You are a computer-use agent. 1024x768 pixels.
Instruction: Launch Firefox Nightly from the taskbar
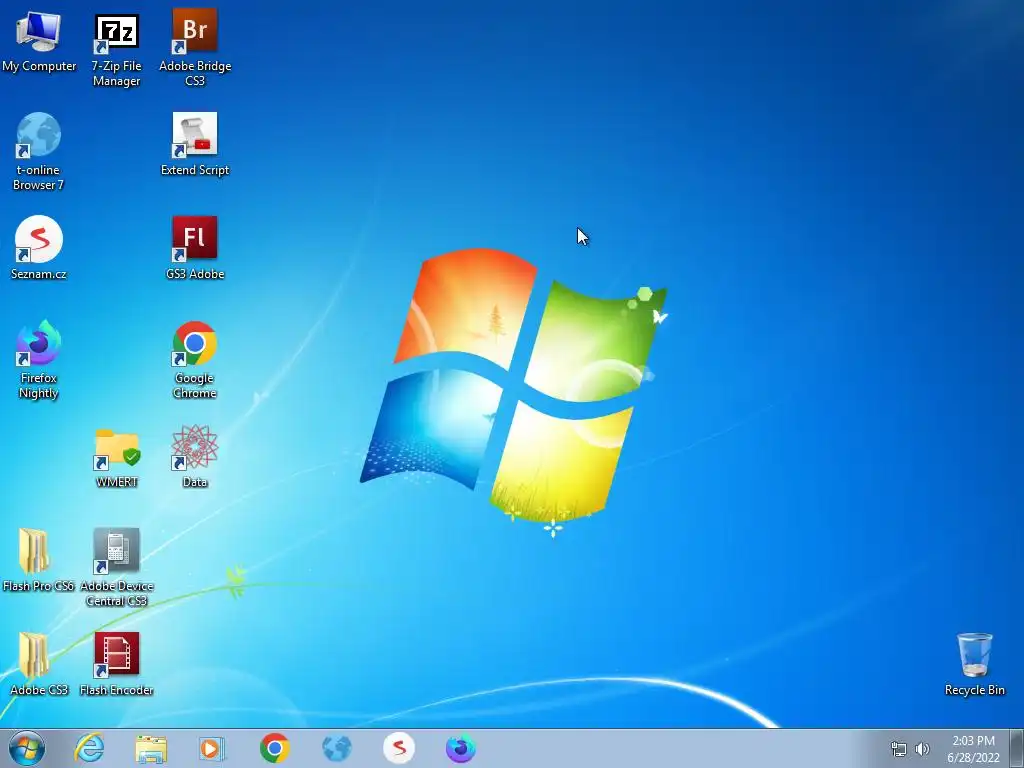click(x=460, y=748)
